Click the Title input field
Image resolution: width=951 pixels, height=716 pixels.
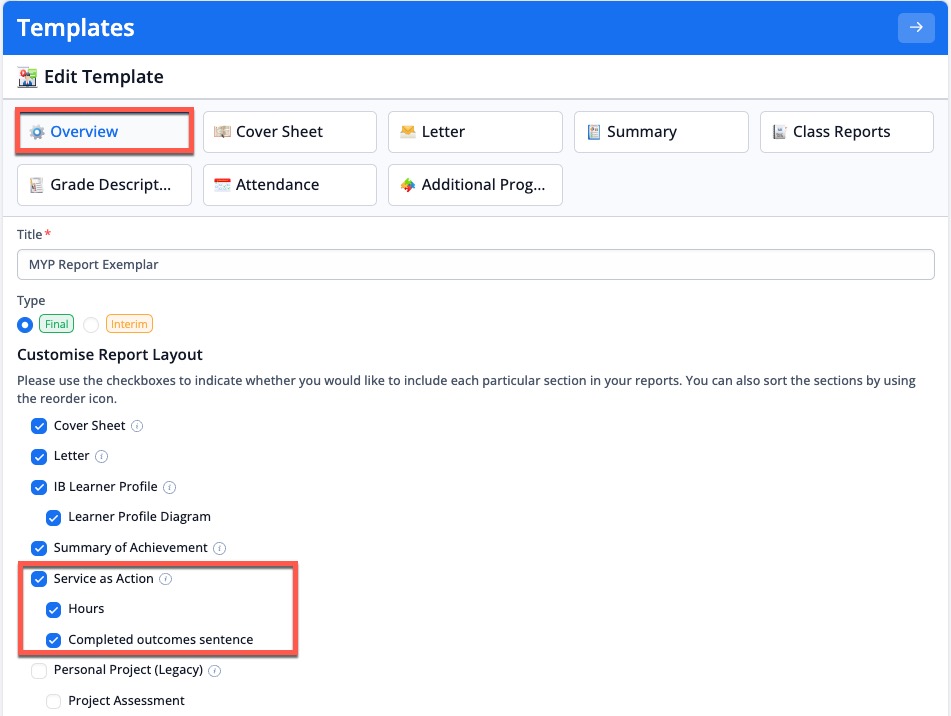coord(475,265)
